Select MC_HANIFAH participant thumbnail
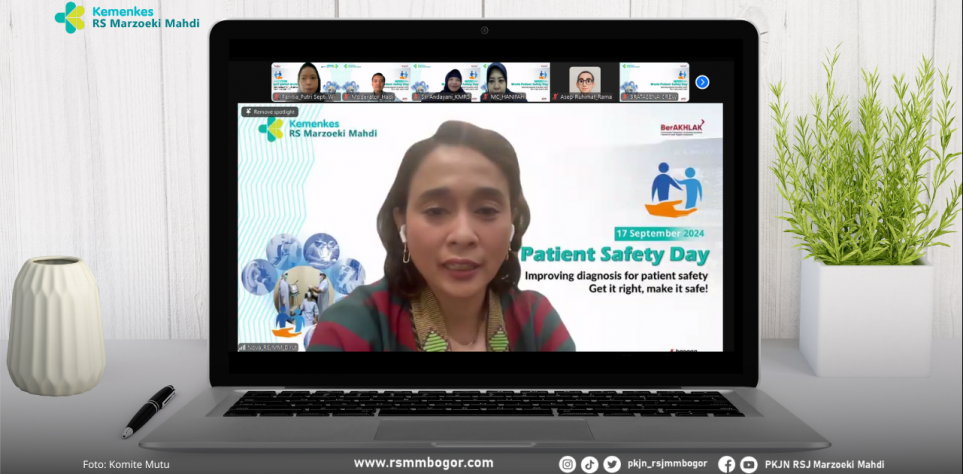Image resolution: width=963 pixels, height=474 pixels. 515,82
